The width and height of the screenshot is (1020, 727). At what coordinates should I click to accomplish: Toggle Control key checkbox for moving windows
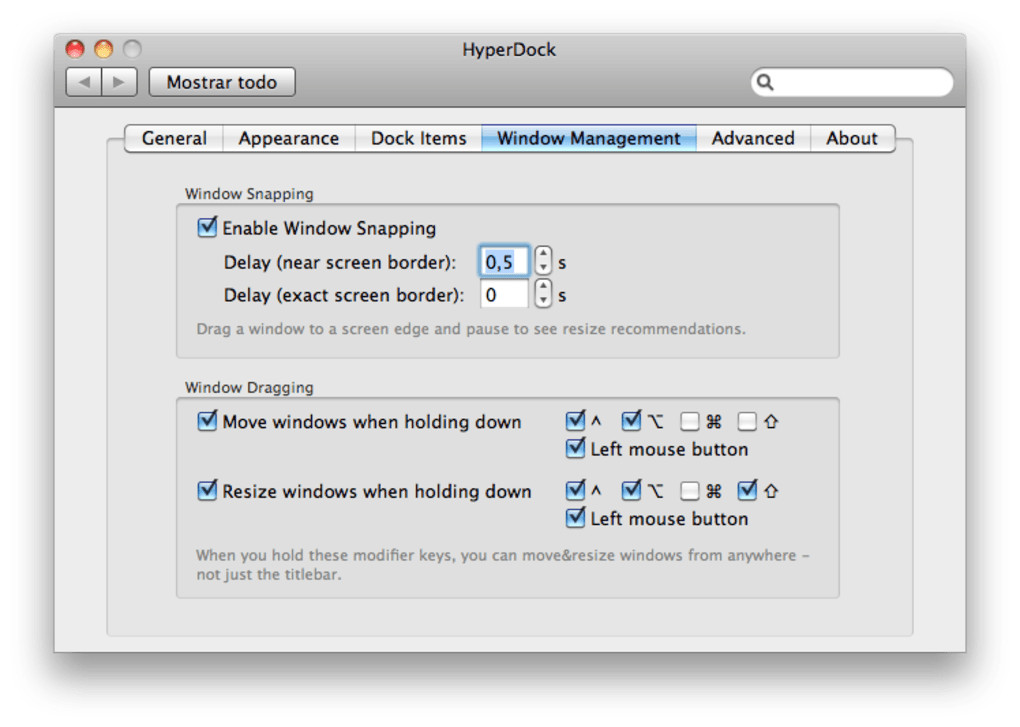point(575,421)
